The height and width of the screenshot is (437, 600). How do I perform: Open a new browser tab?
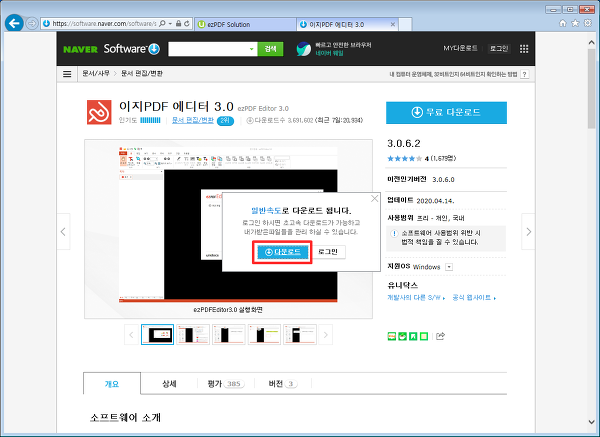click(x=405, y=24)
